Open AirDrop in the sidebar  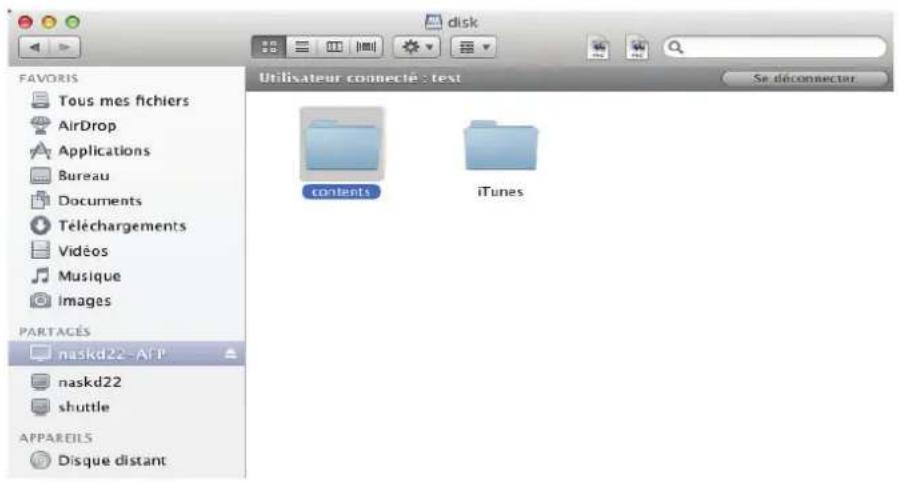click(86, 126)
